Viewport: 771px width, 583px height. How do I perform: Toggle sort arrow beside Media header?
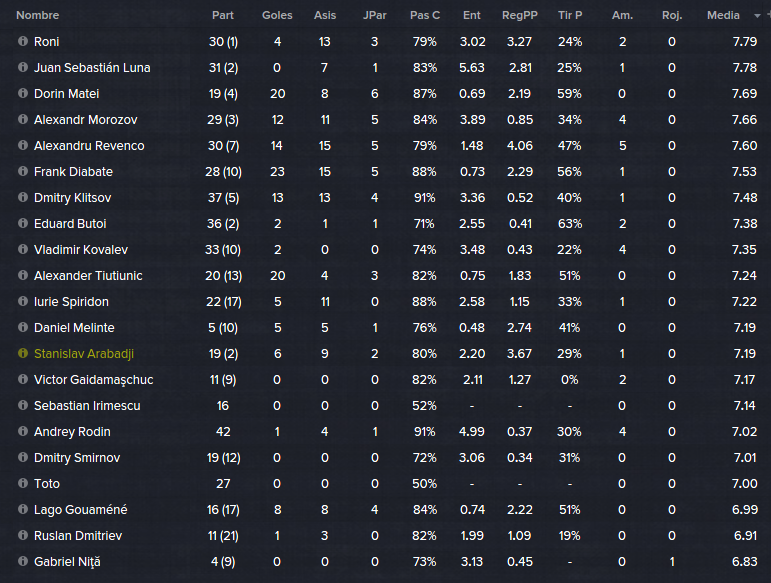click(757, 16)
